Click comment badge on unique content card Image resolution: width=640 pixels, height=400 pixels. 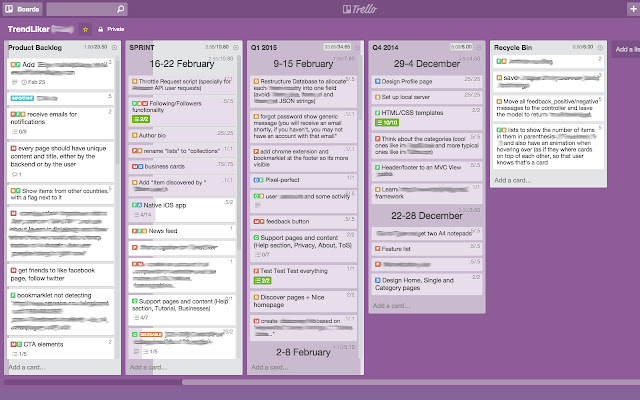click(17, 174)
